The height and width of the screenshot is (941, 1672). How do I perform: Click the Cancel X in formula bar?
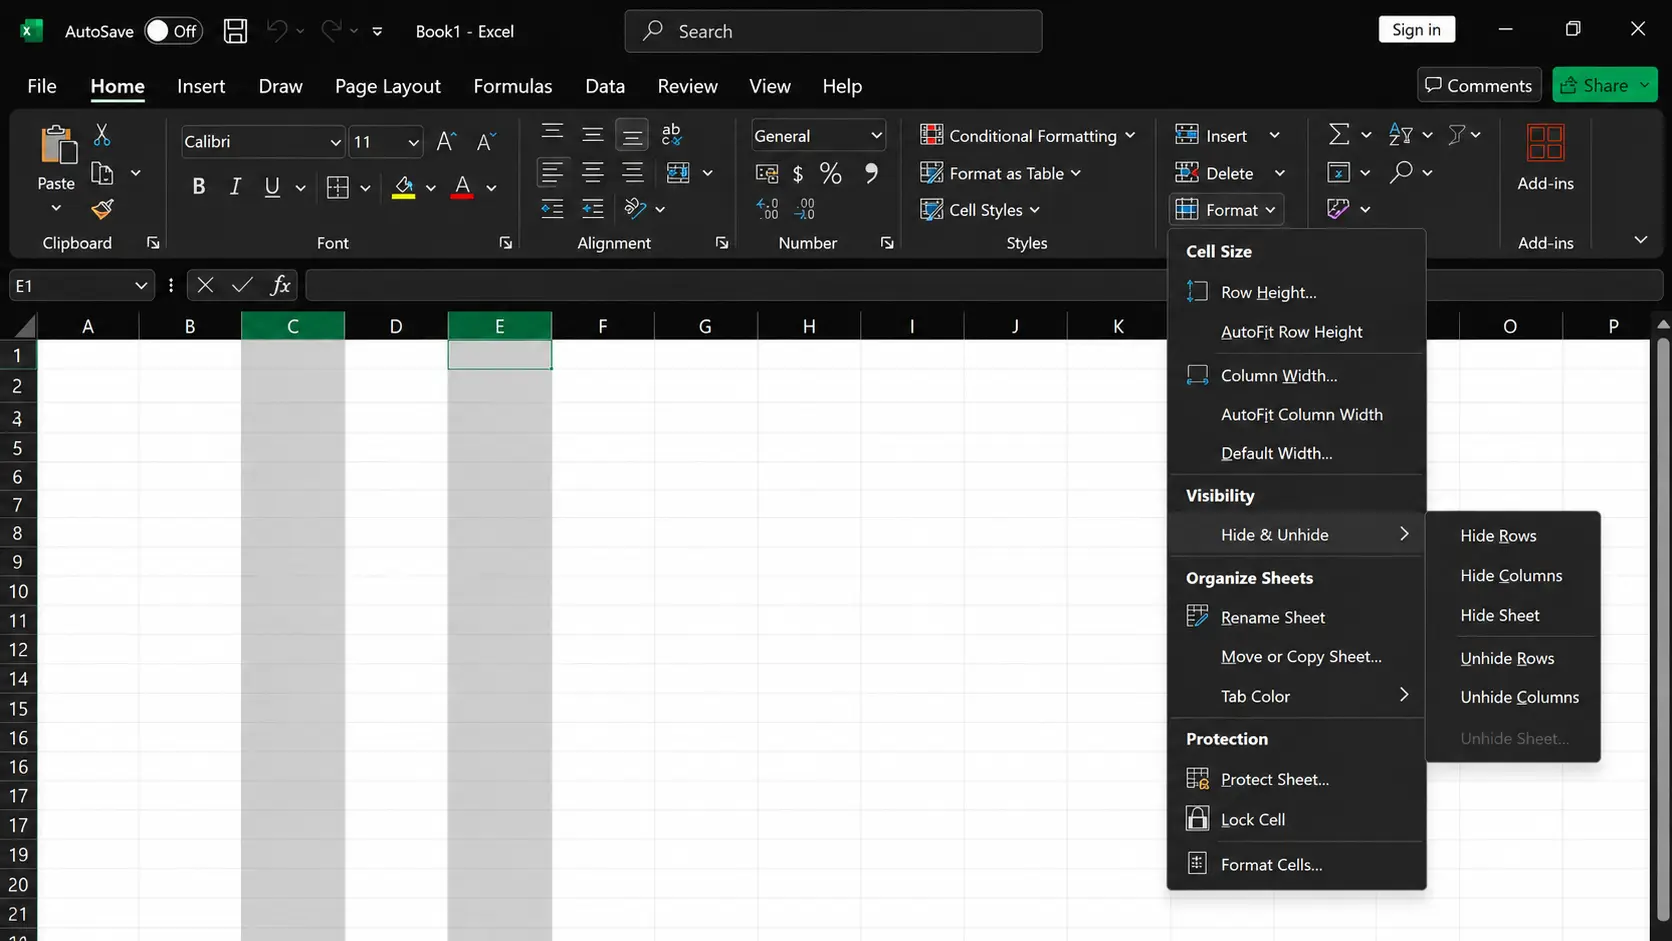point(205,285)
